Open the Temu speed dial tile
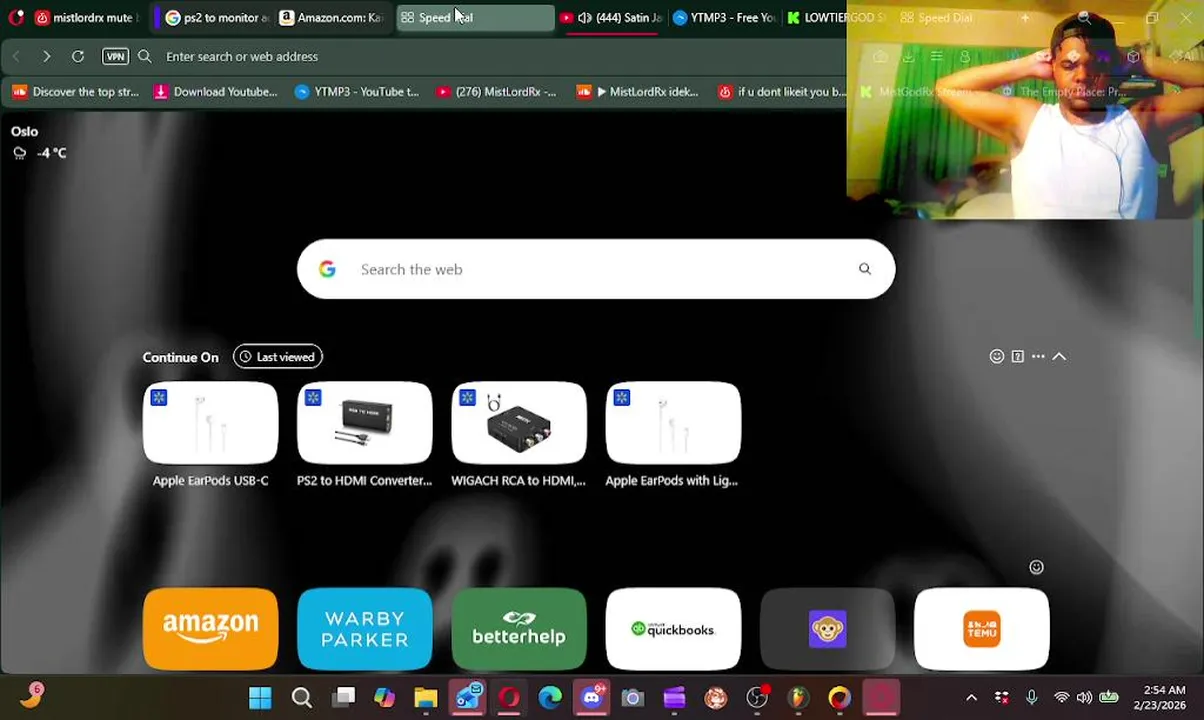The height and width of the screenshot is (720, 1204). pyautogui.click(x=981, y=629)
